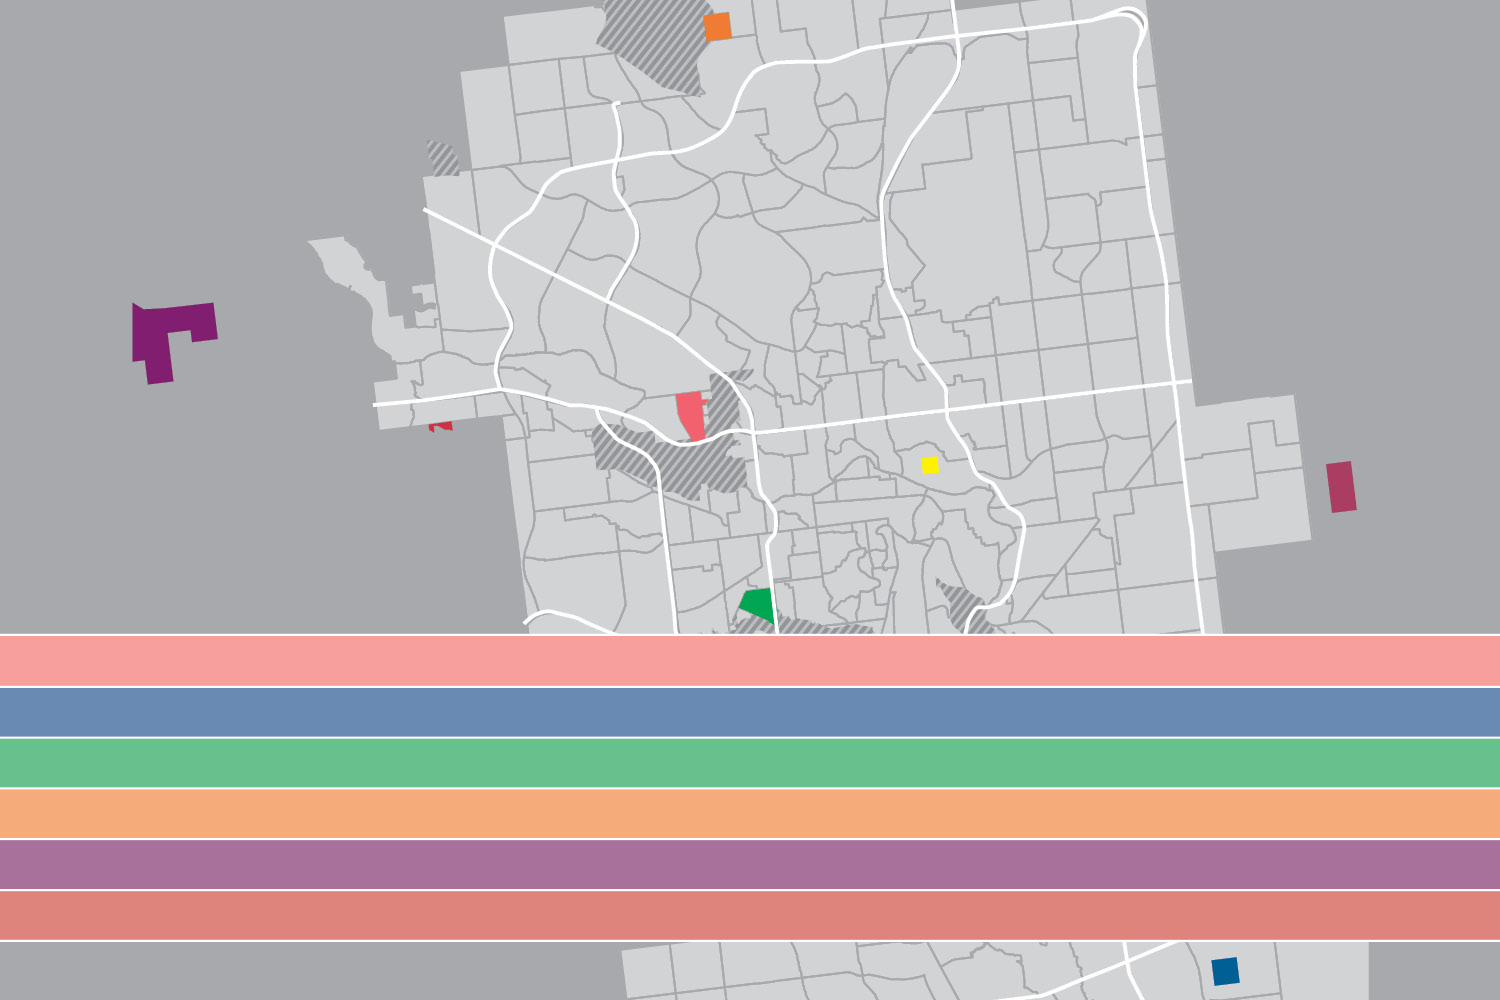Click the purple horizontal band
Screen dimensions: 1500x1000
pos(750,865)
